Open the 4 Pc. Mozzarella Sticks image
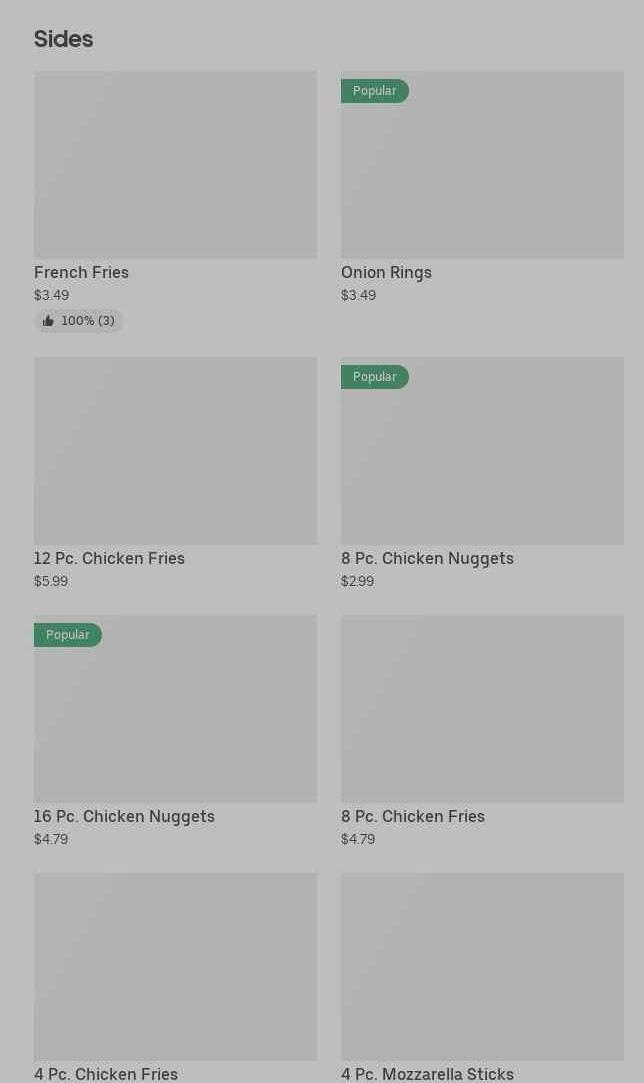Screen dimensions: 644x1083 point(482,967)
